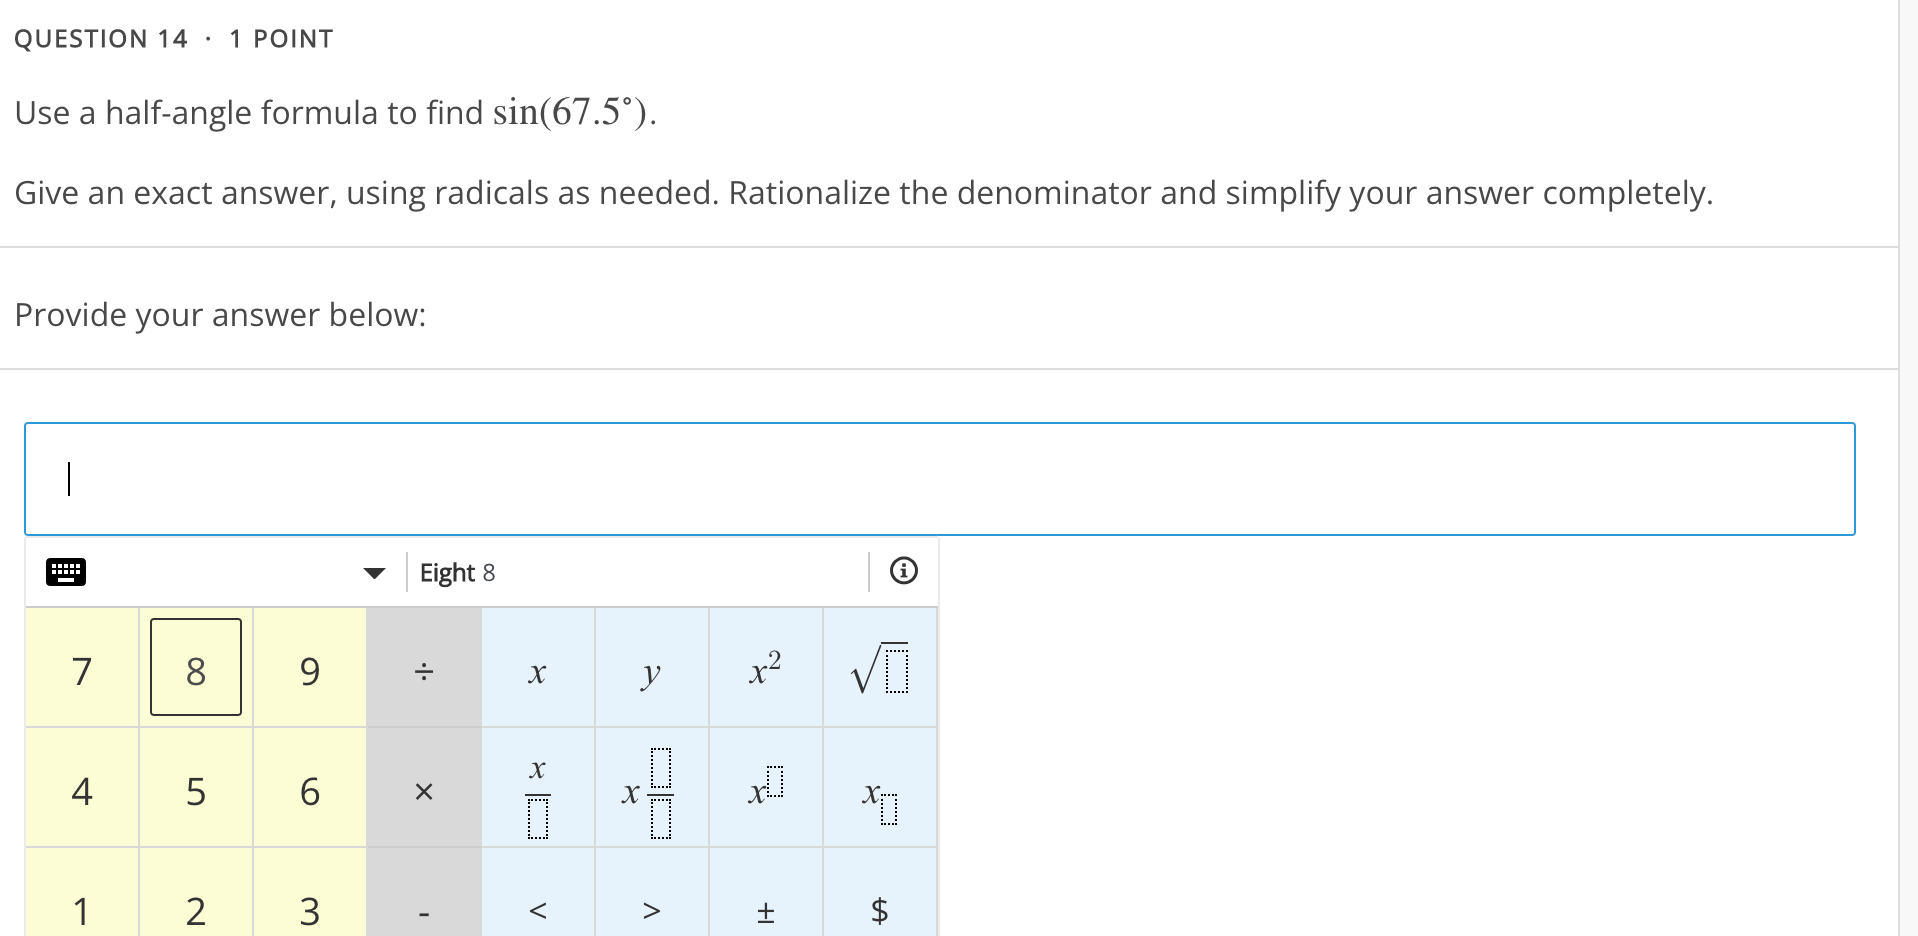The image size is (1918, 936).
Task: Open the keypad layout dropdown
Action: (373, 571)
